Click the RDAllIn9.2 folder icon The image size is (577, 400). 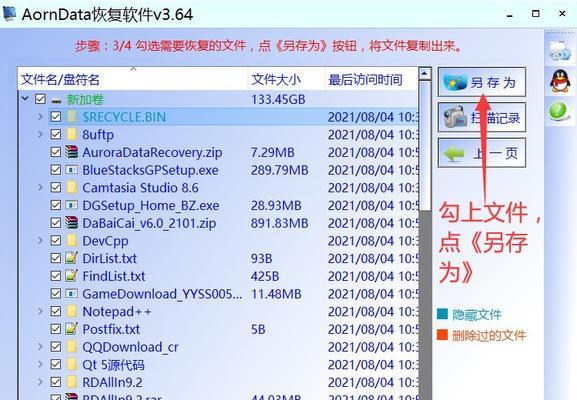72,382
